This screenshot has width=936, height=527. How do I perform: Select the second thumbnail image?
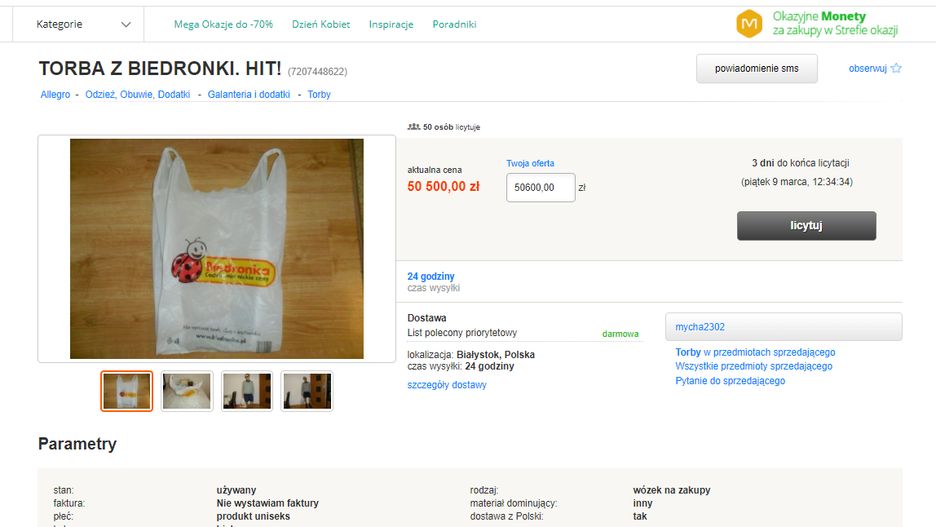tap(187, 391)
